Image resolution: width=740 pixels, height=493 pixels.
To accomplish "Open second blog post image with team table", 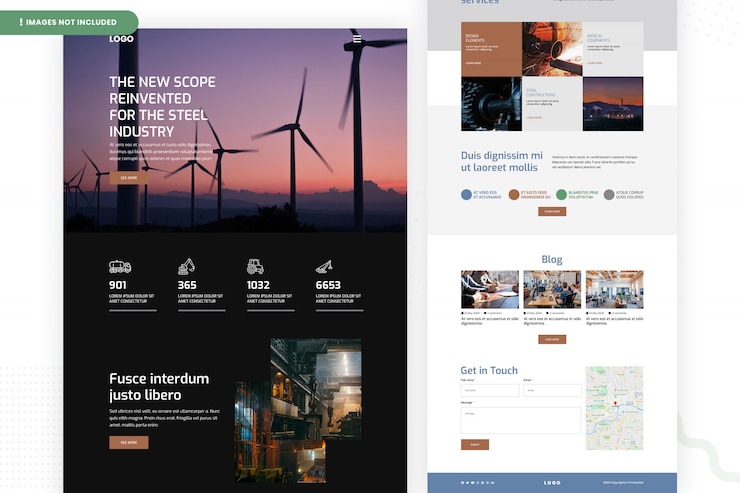I will (552, 290).
